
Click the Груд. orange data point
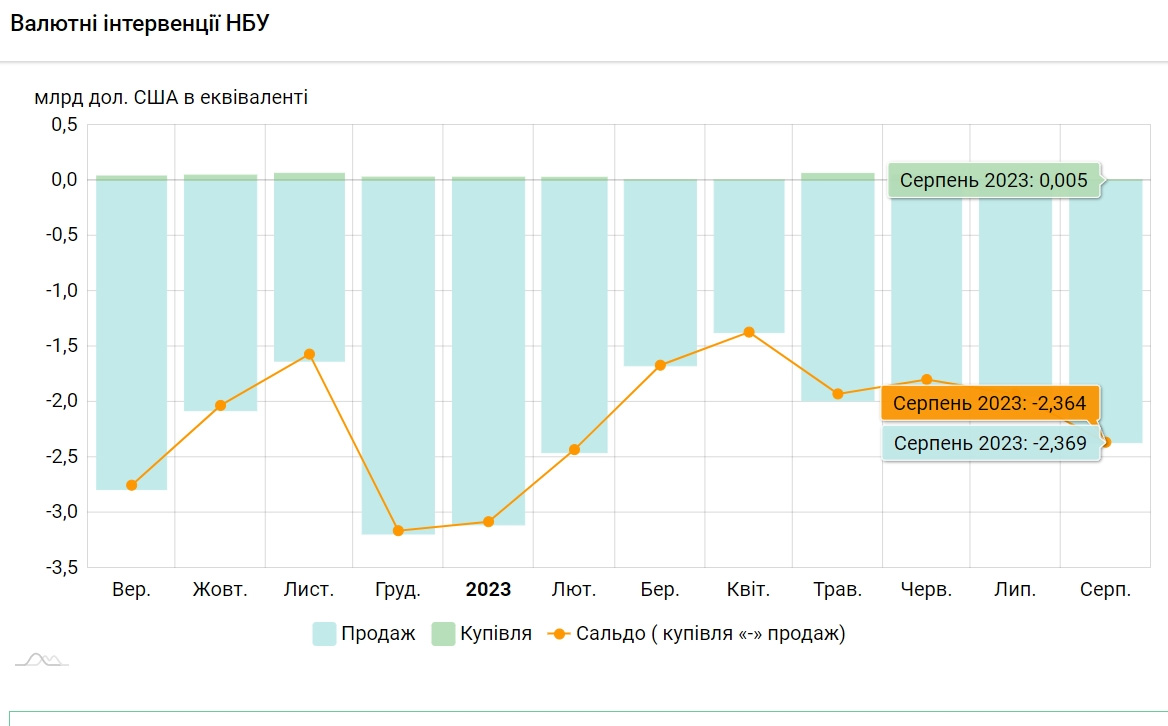pyautogui.click(x=398, y=531)
